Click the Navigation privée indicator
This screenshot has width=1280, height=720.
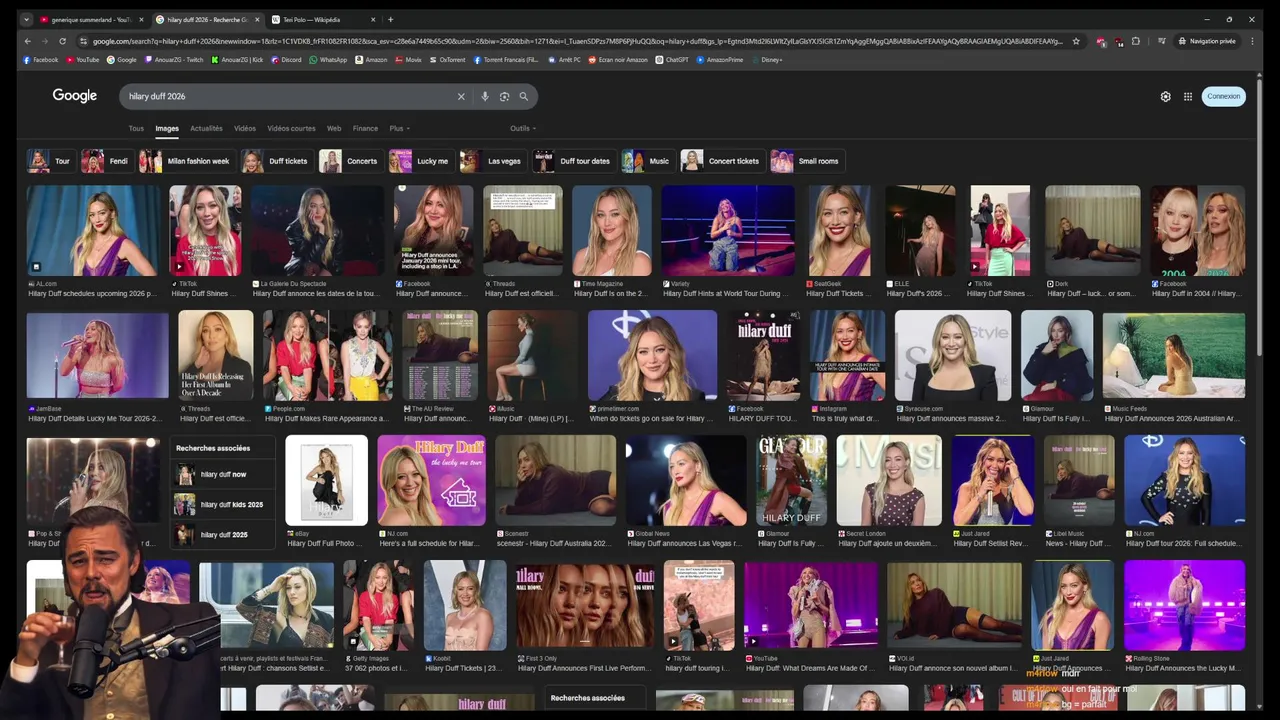(x=1206, y=41)
